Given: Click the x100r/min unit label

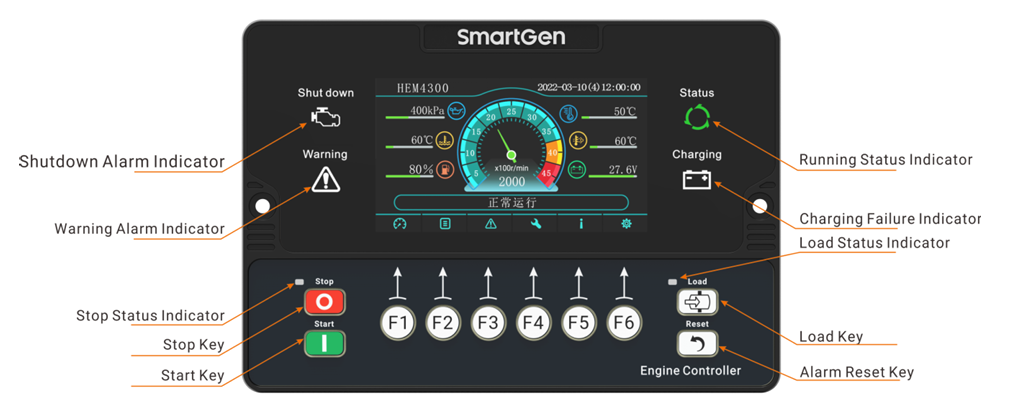Looking at the screenshot, I should [x=511, y=168].
